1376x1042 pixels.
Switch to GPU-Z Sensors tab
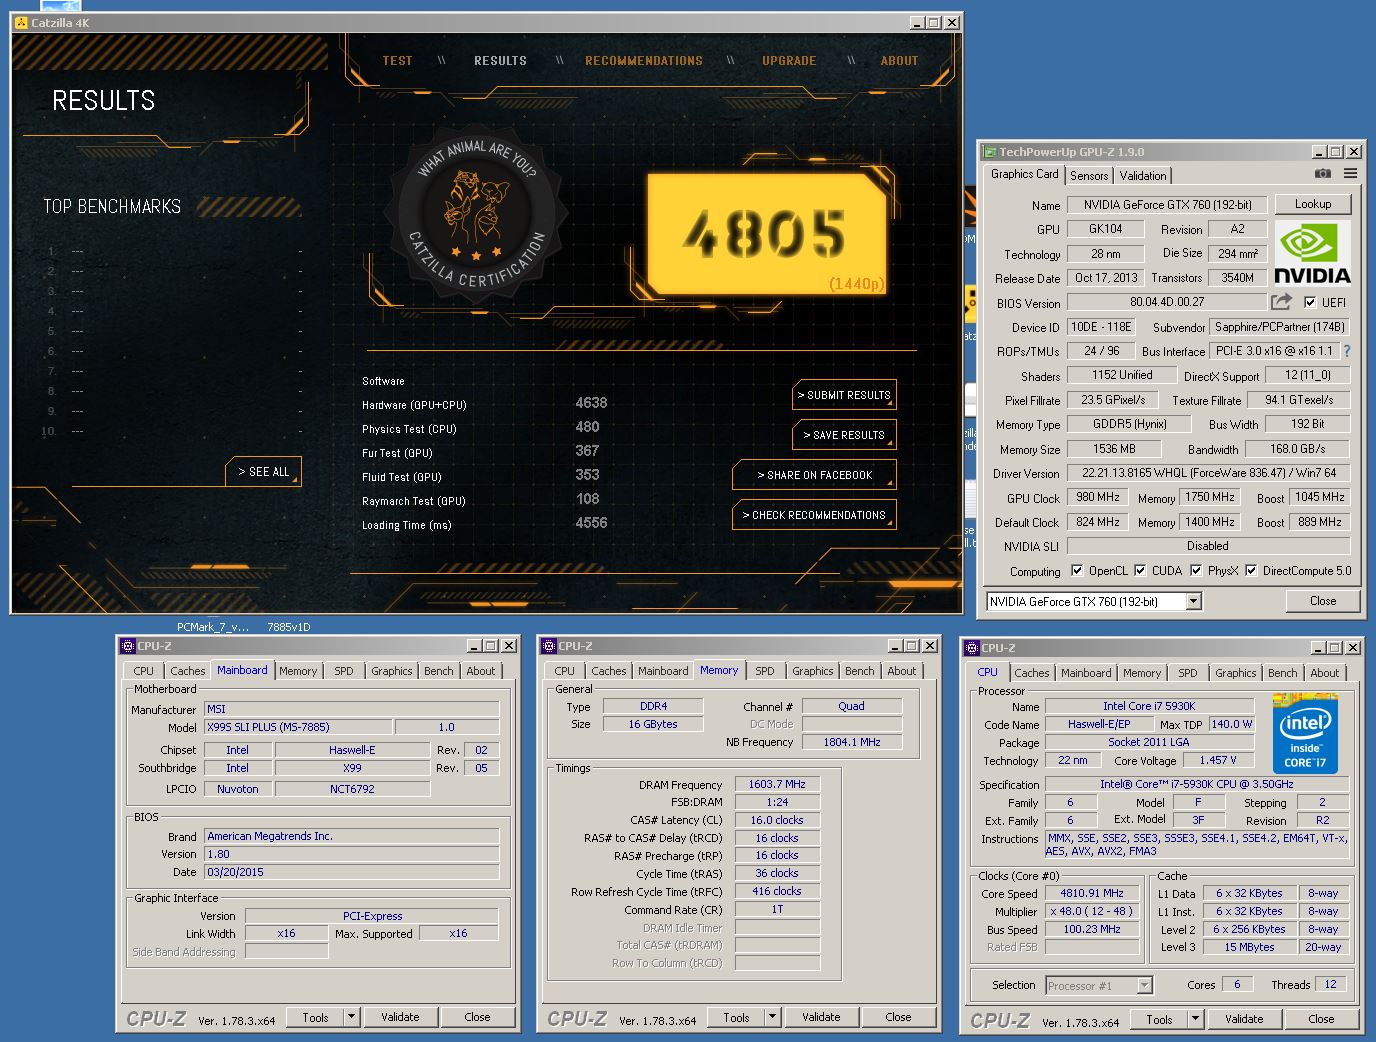click(1089, 175)
